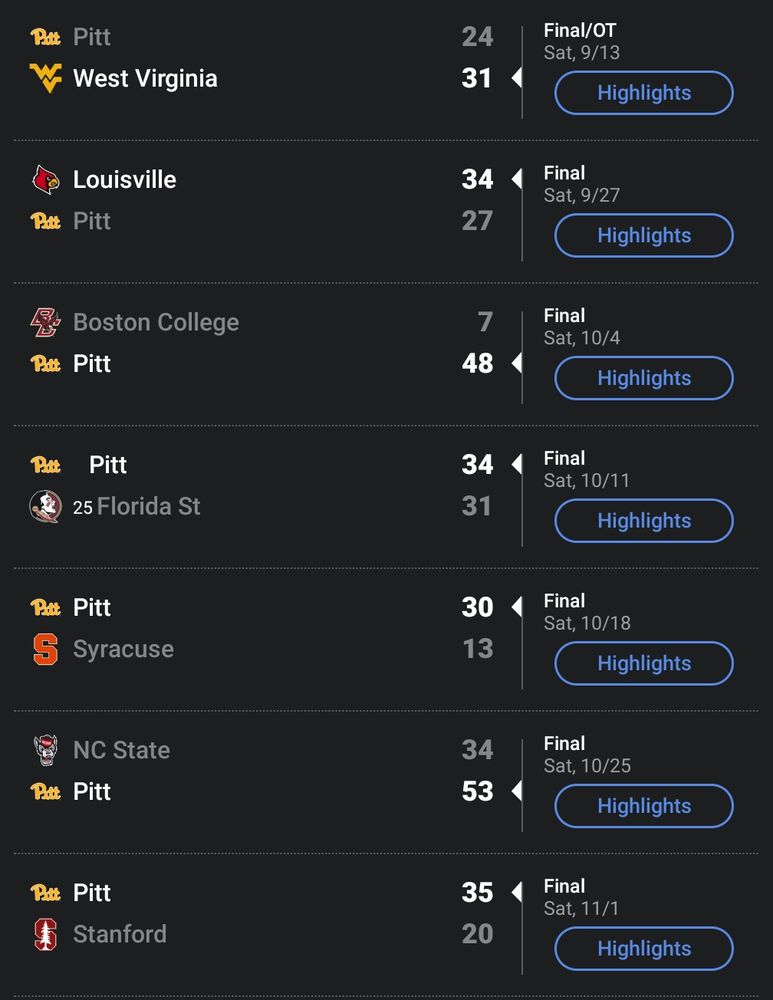Image resolution: width=773 pixels, height=1000 pixels.
Task: Click the Final/OT game status text
Action: pyautogui.click(x=580, y=30)
